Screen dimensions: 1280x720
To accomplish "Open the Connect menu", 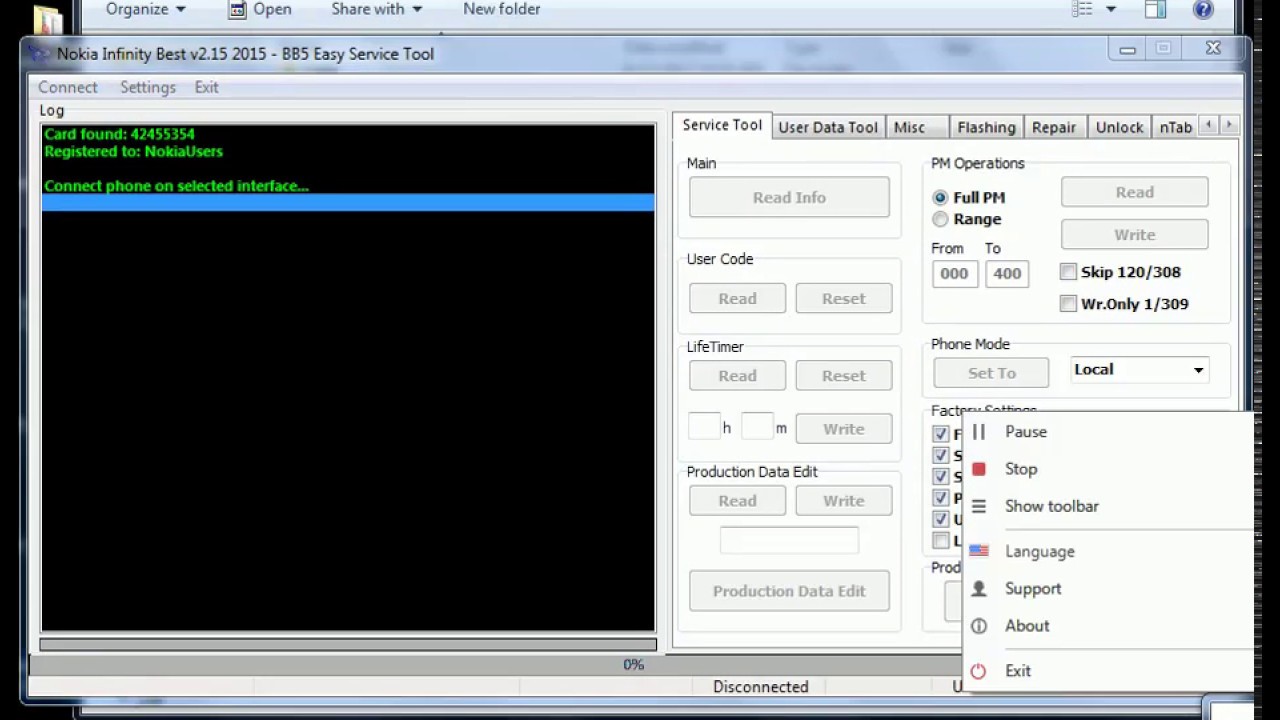I will point(68,87).
